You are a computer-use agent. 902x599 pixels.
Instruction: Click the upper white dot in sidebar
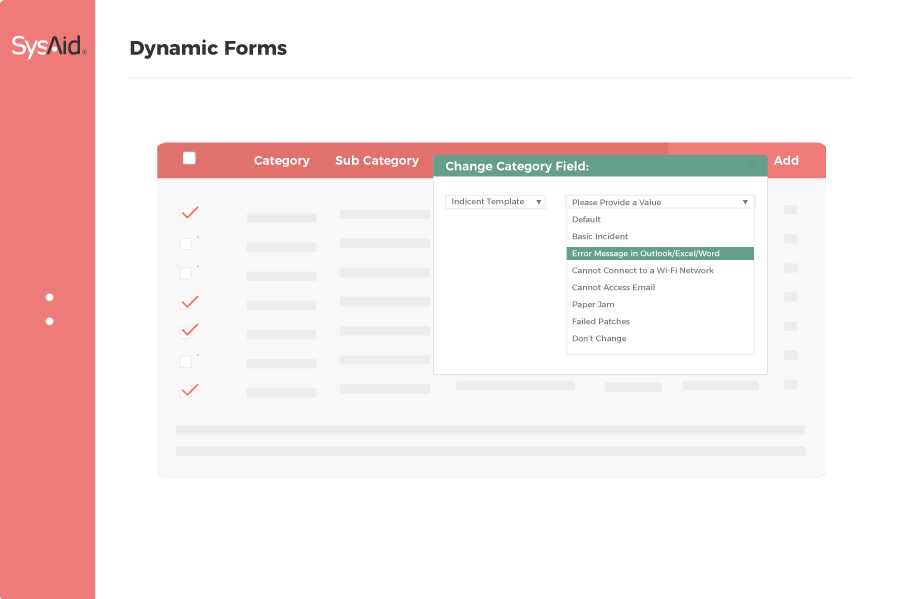point(49,297)
